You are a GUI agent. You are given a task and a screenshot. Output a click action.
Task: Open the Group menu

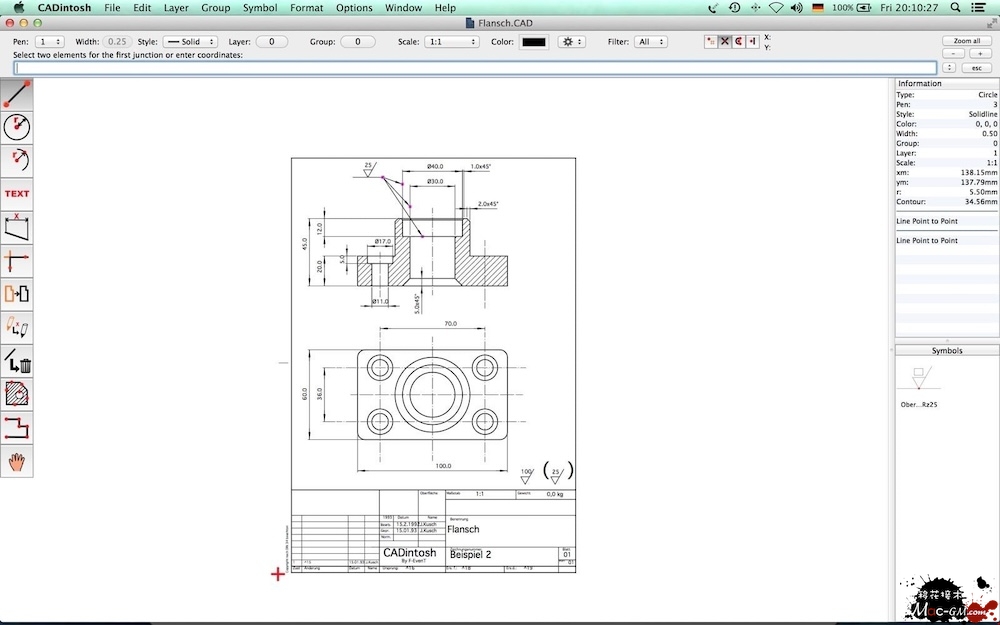(216, 8)
